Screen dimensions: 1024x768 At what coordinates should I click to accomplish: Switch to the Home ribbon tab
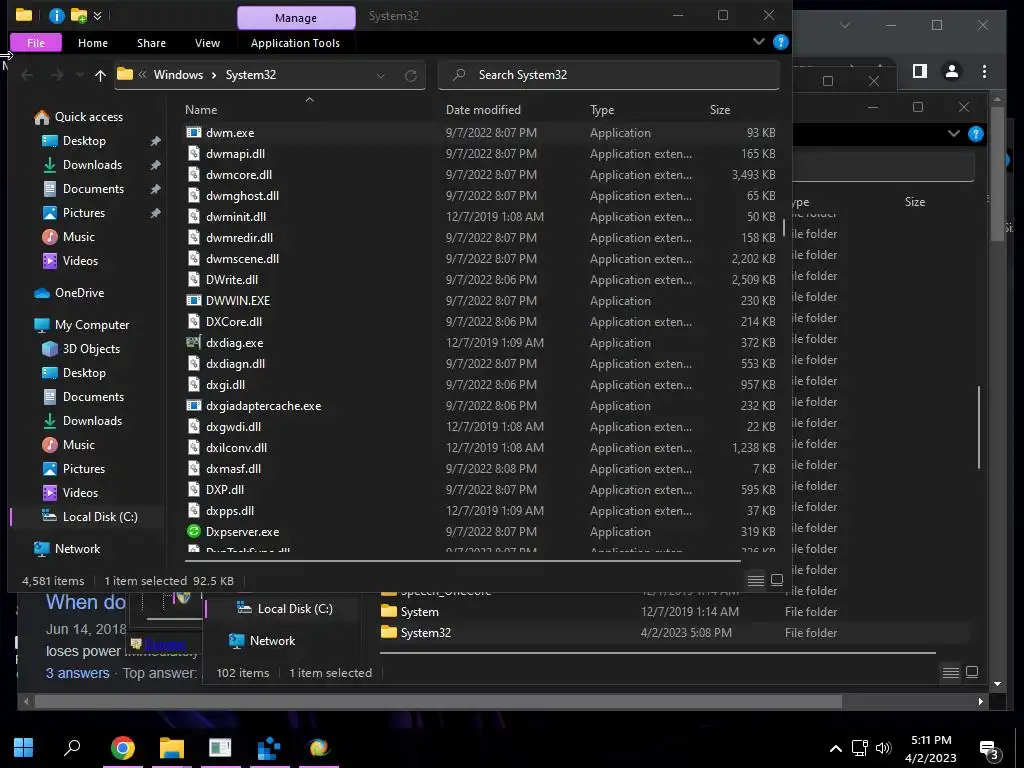pyautogui.click(x=93, y=42)
